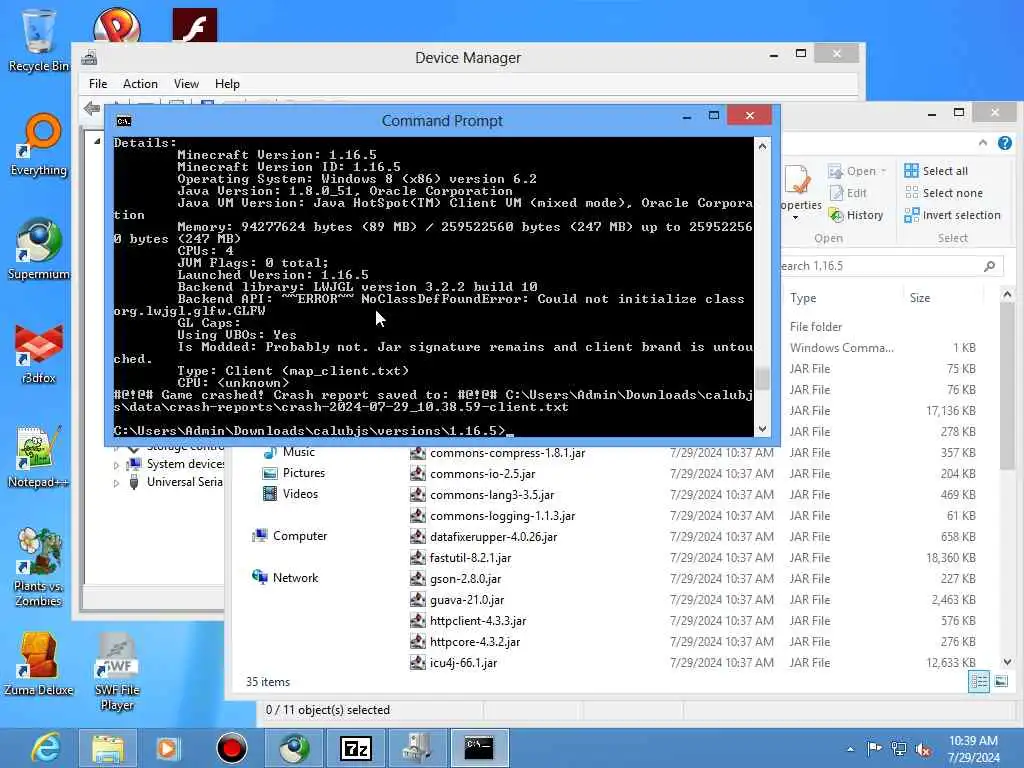This screenshot has width=1024, height=768.
Task: Open View menu in Device Manager
Action: pyautogui.click(x=186, y=84)
